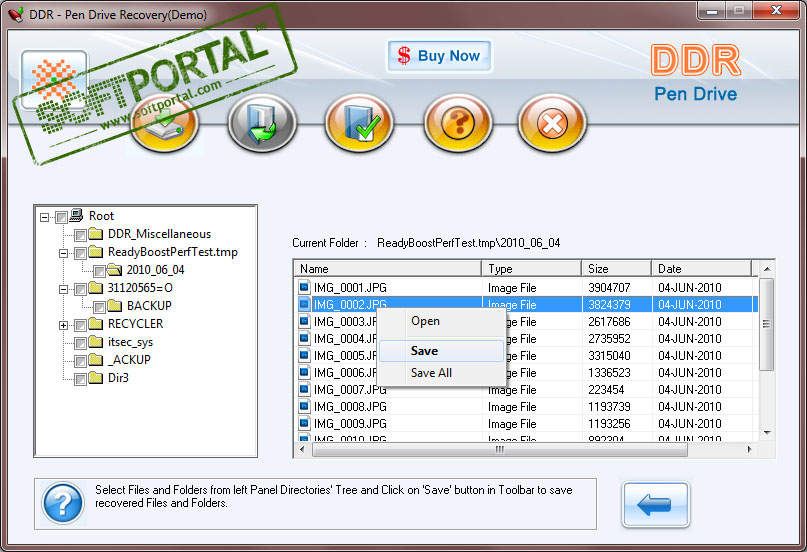Check the 31120565=O folder checkbox

(80, 290)
